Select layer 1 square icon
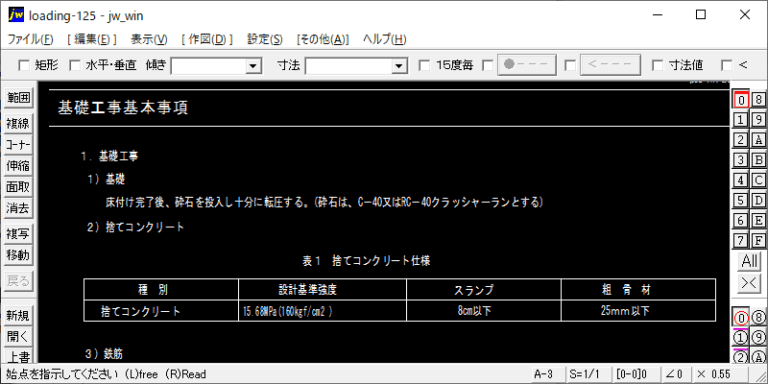The width and height of the screenshot is (768, 384). pyautogui.click(x=741, y=120)
